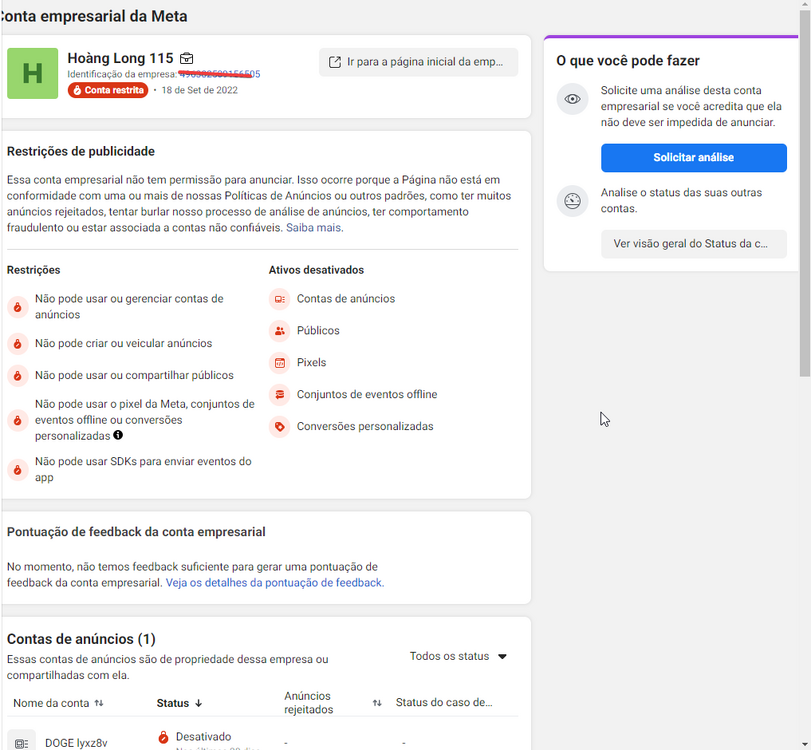The height and width of the screenshot is (750, 811).
Task: Click the 18 de Set de 2022 date
Action: 200,90
